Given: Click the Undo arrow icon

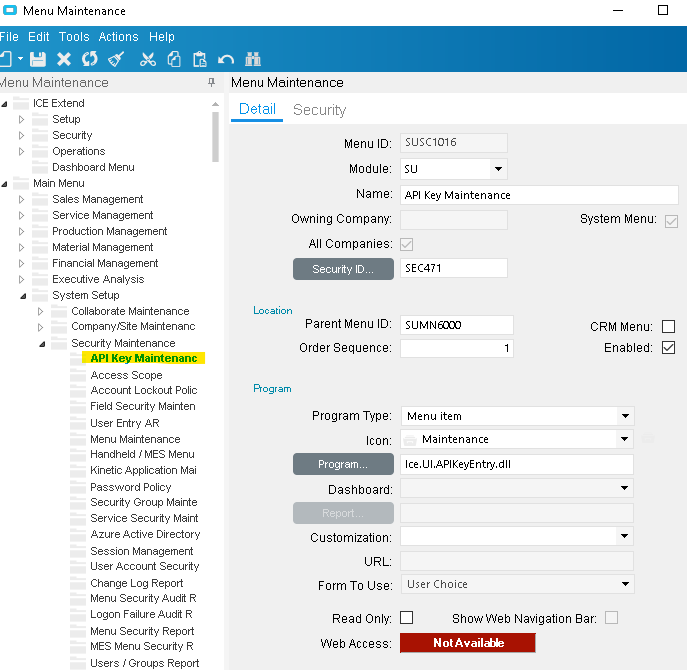Looking at the screenshot, I should [x=226, y=60].
